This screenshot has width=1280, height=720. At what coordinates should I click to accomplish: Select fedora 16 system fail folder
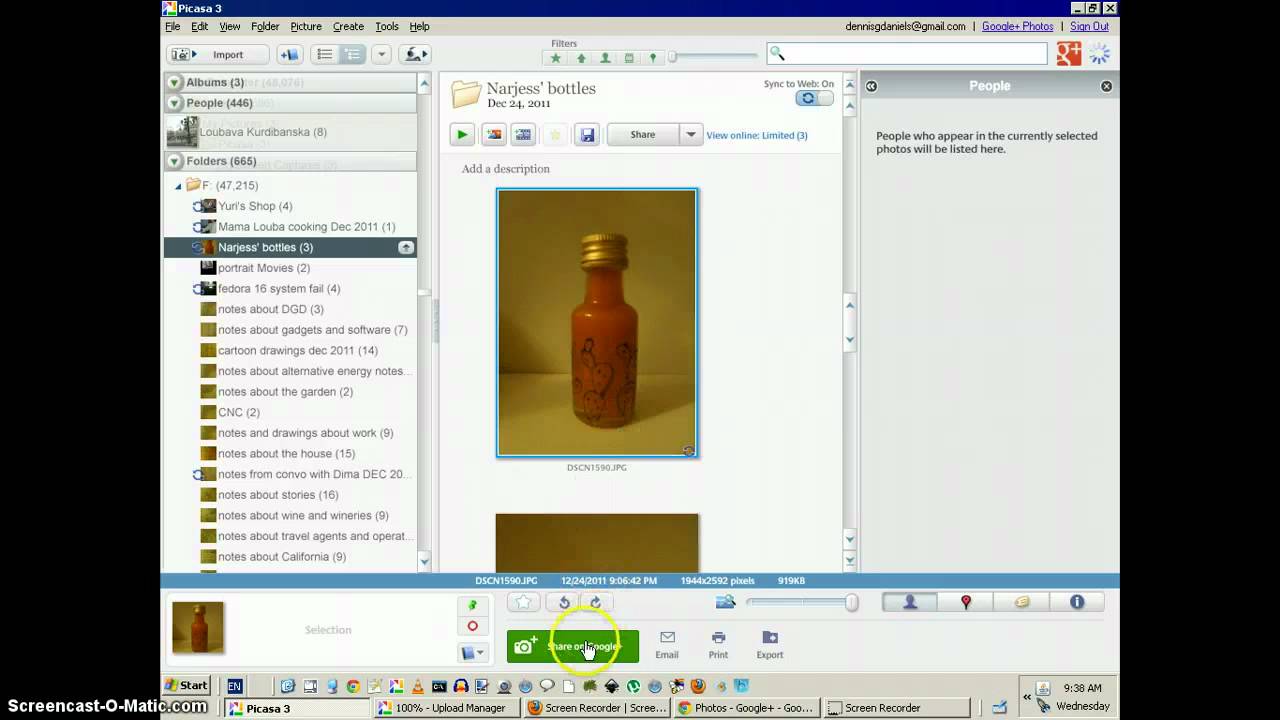[279, 289]
